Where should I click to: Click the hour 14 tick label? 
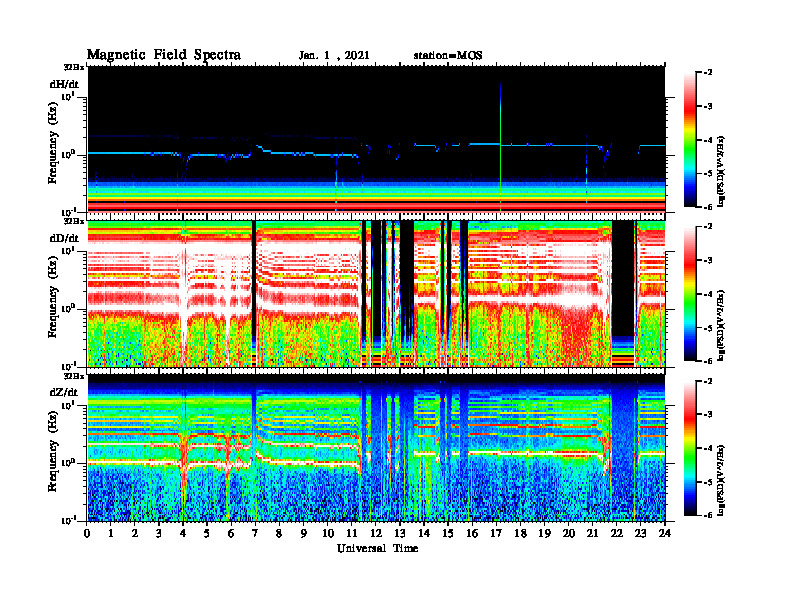pyautogui.click(x=424, y=534)
